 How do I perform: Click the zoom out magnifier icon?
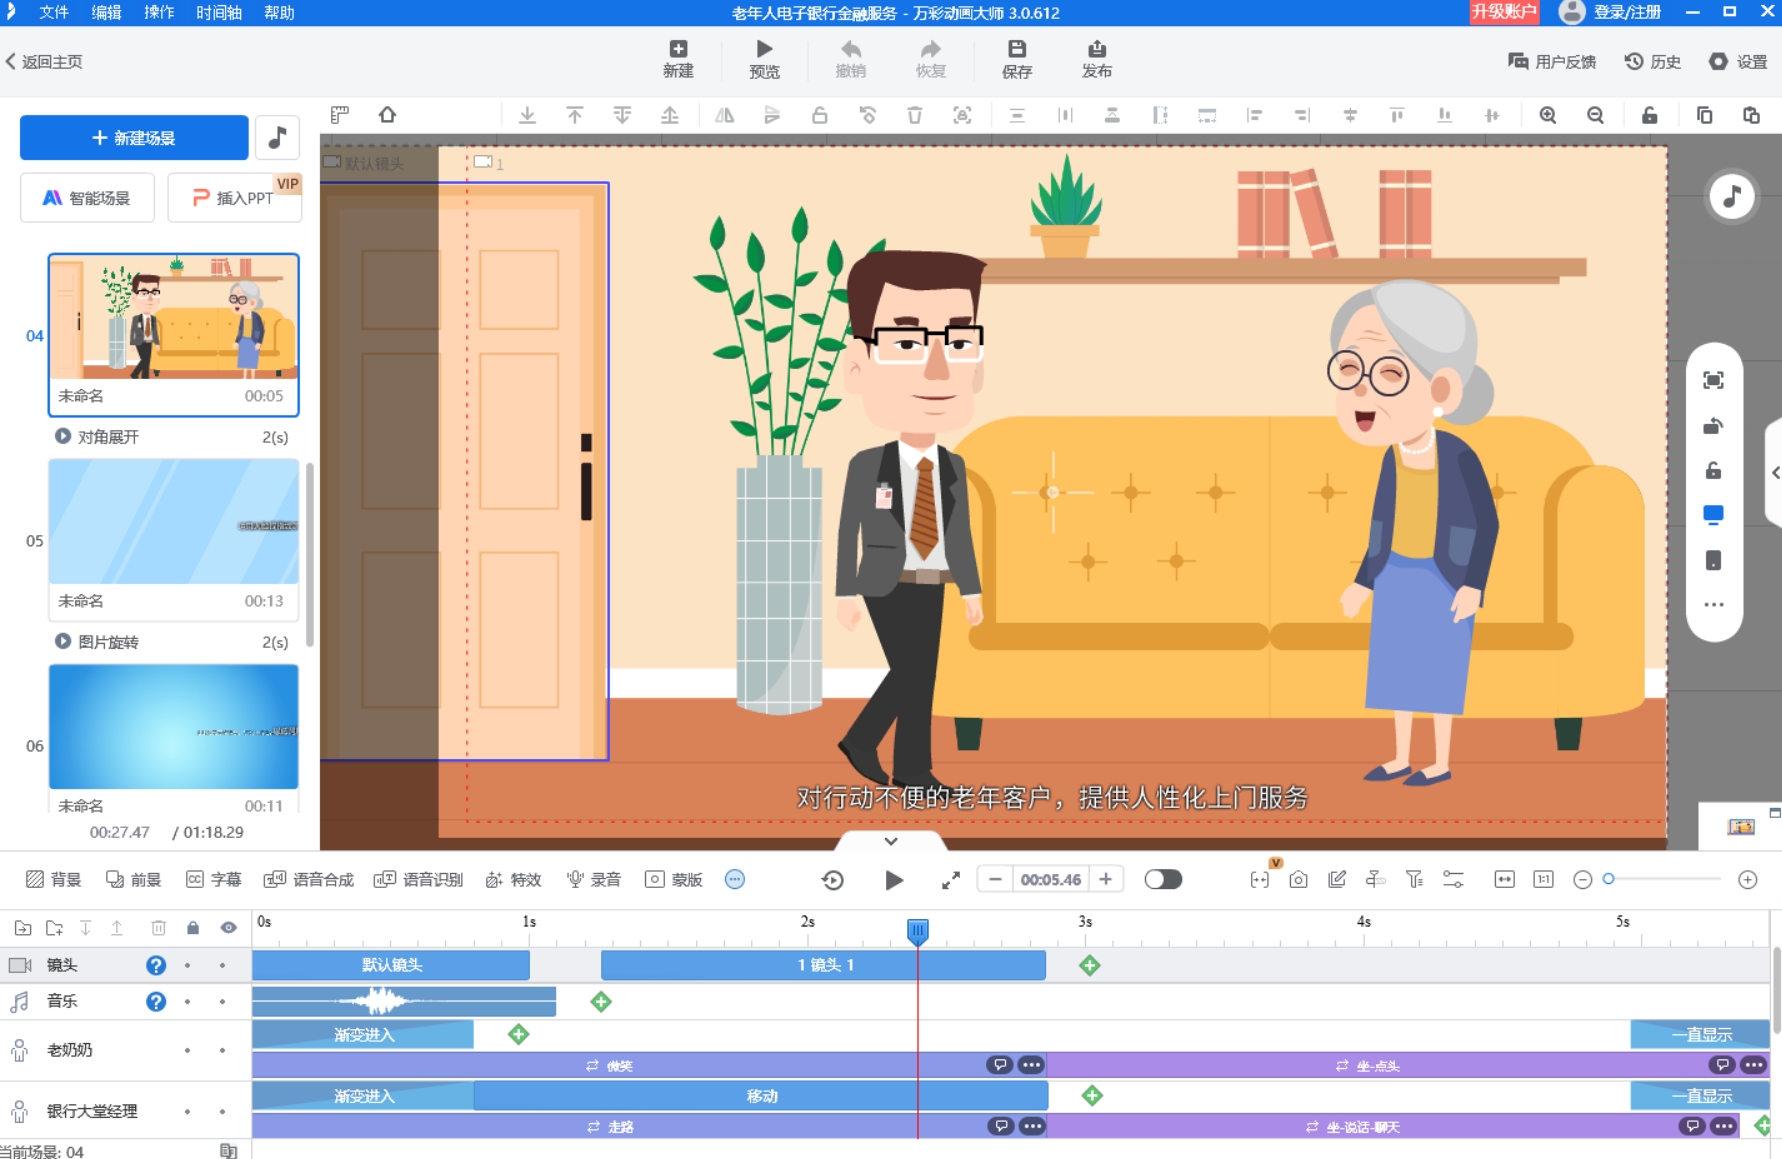(x=1595, y=115)
